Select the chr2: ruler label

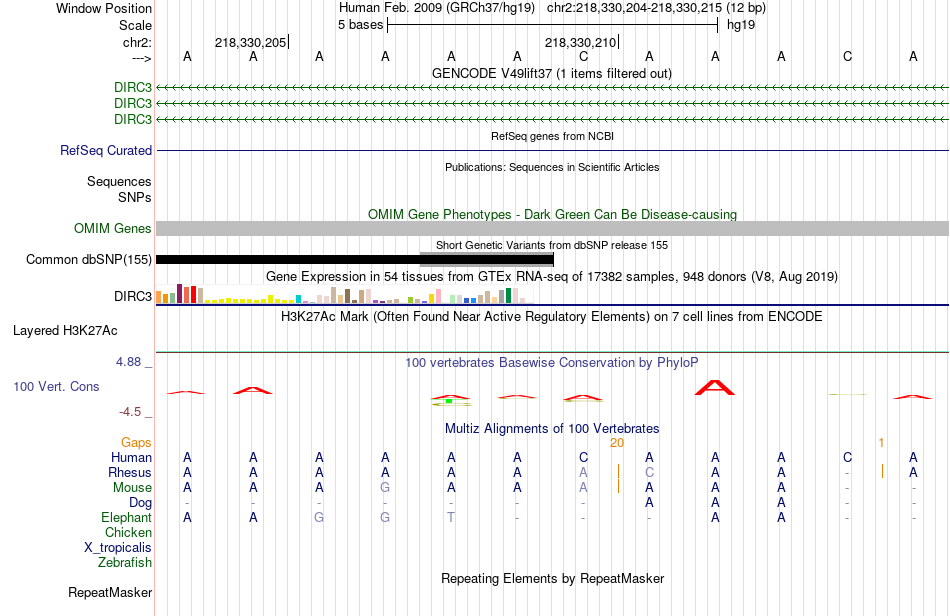coord(137,42)
